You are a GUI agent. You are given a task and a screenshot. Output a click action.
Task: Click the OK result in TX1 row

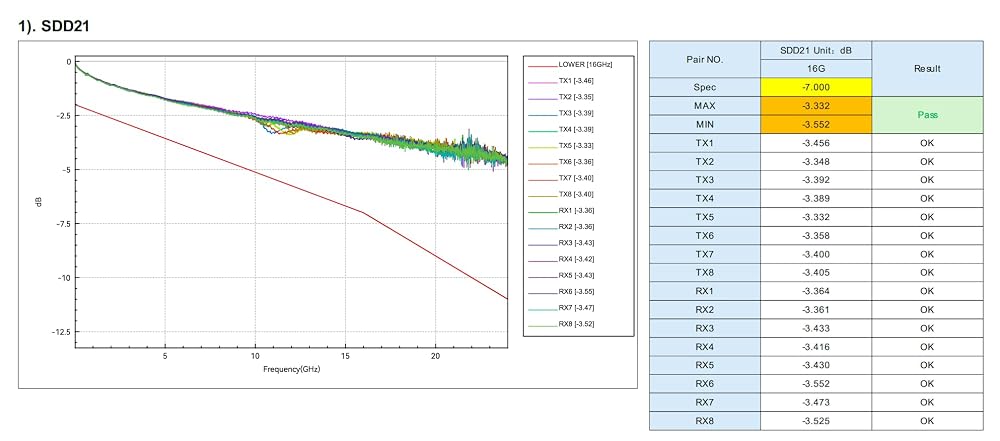pos(927,143)
